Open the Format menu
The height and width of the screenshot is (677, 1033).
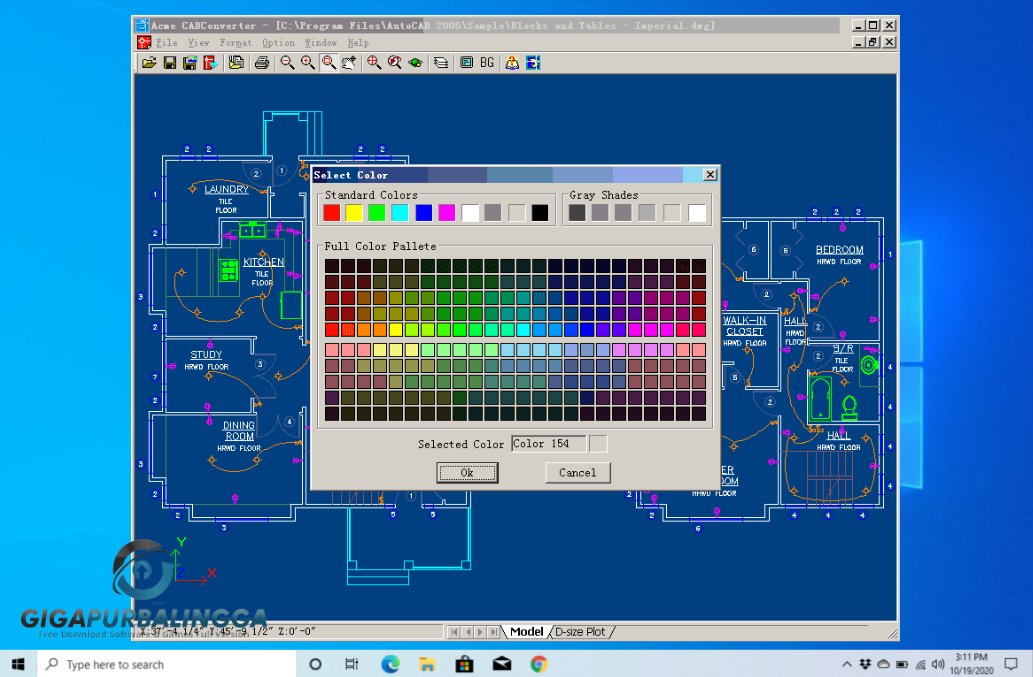236,42
